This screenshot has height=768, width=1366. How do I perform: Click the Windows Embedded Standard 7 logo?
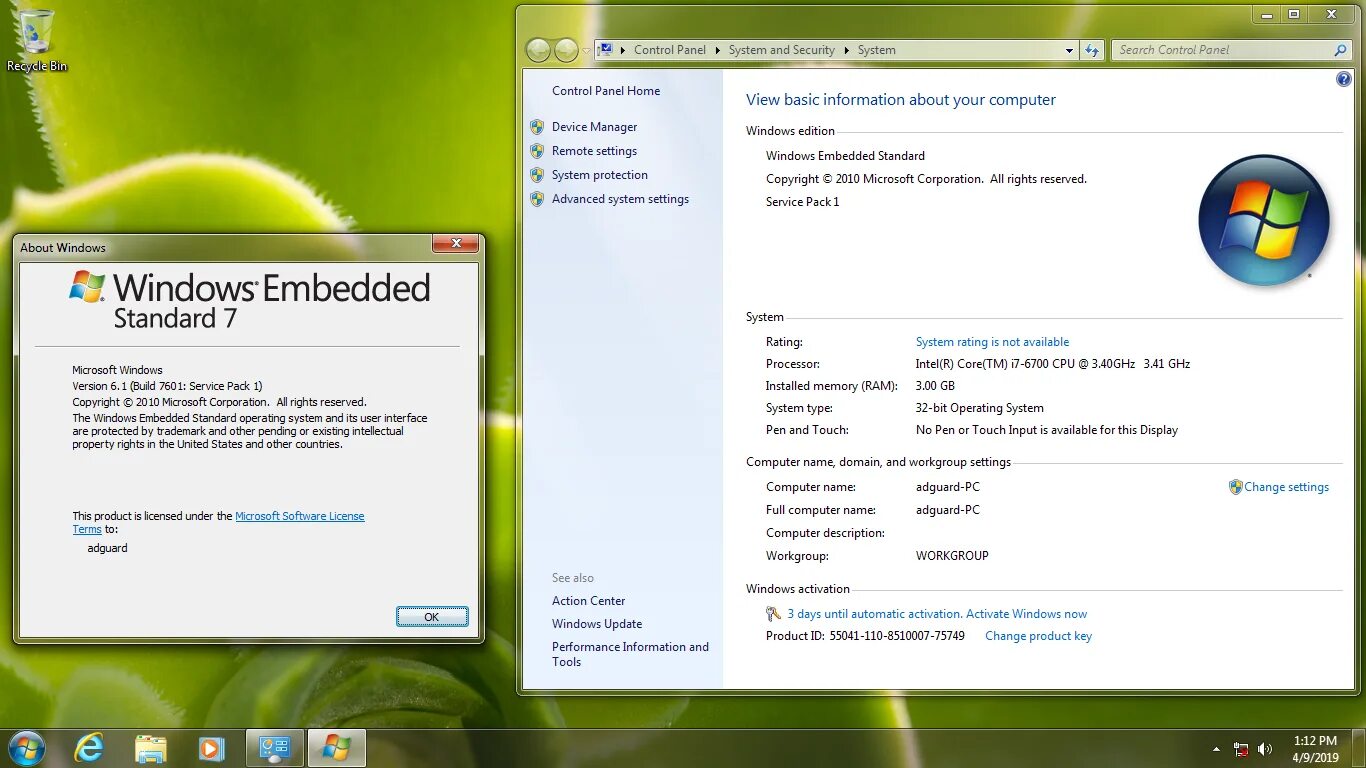[x=250, y=300]
